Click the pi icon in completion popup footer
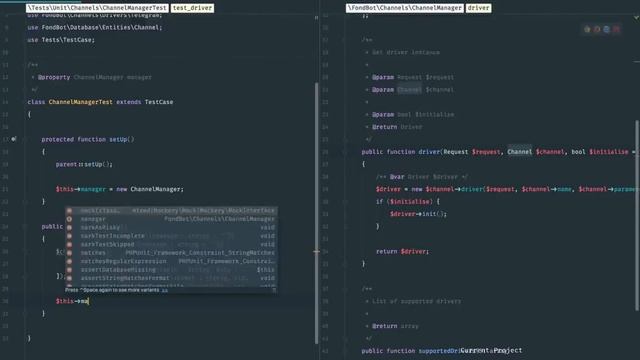Viewport: 640px width, 360px height. coord(274,290)
